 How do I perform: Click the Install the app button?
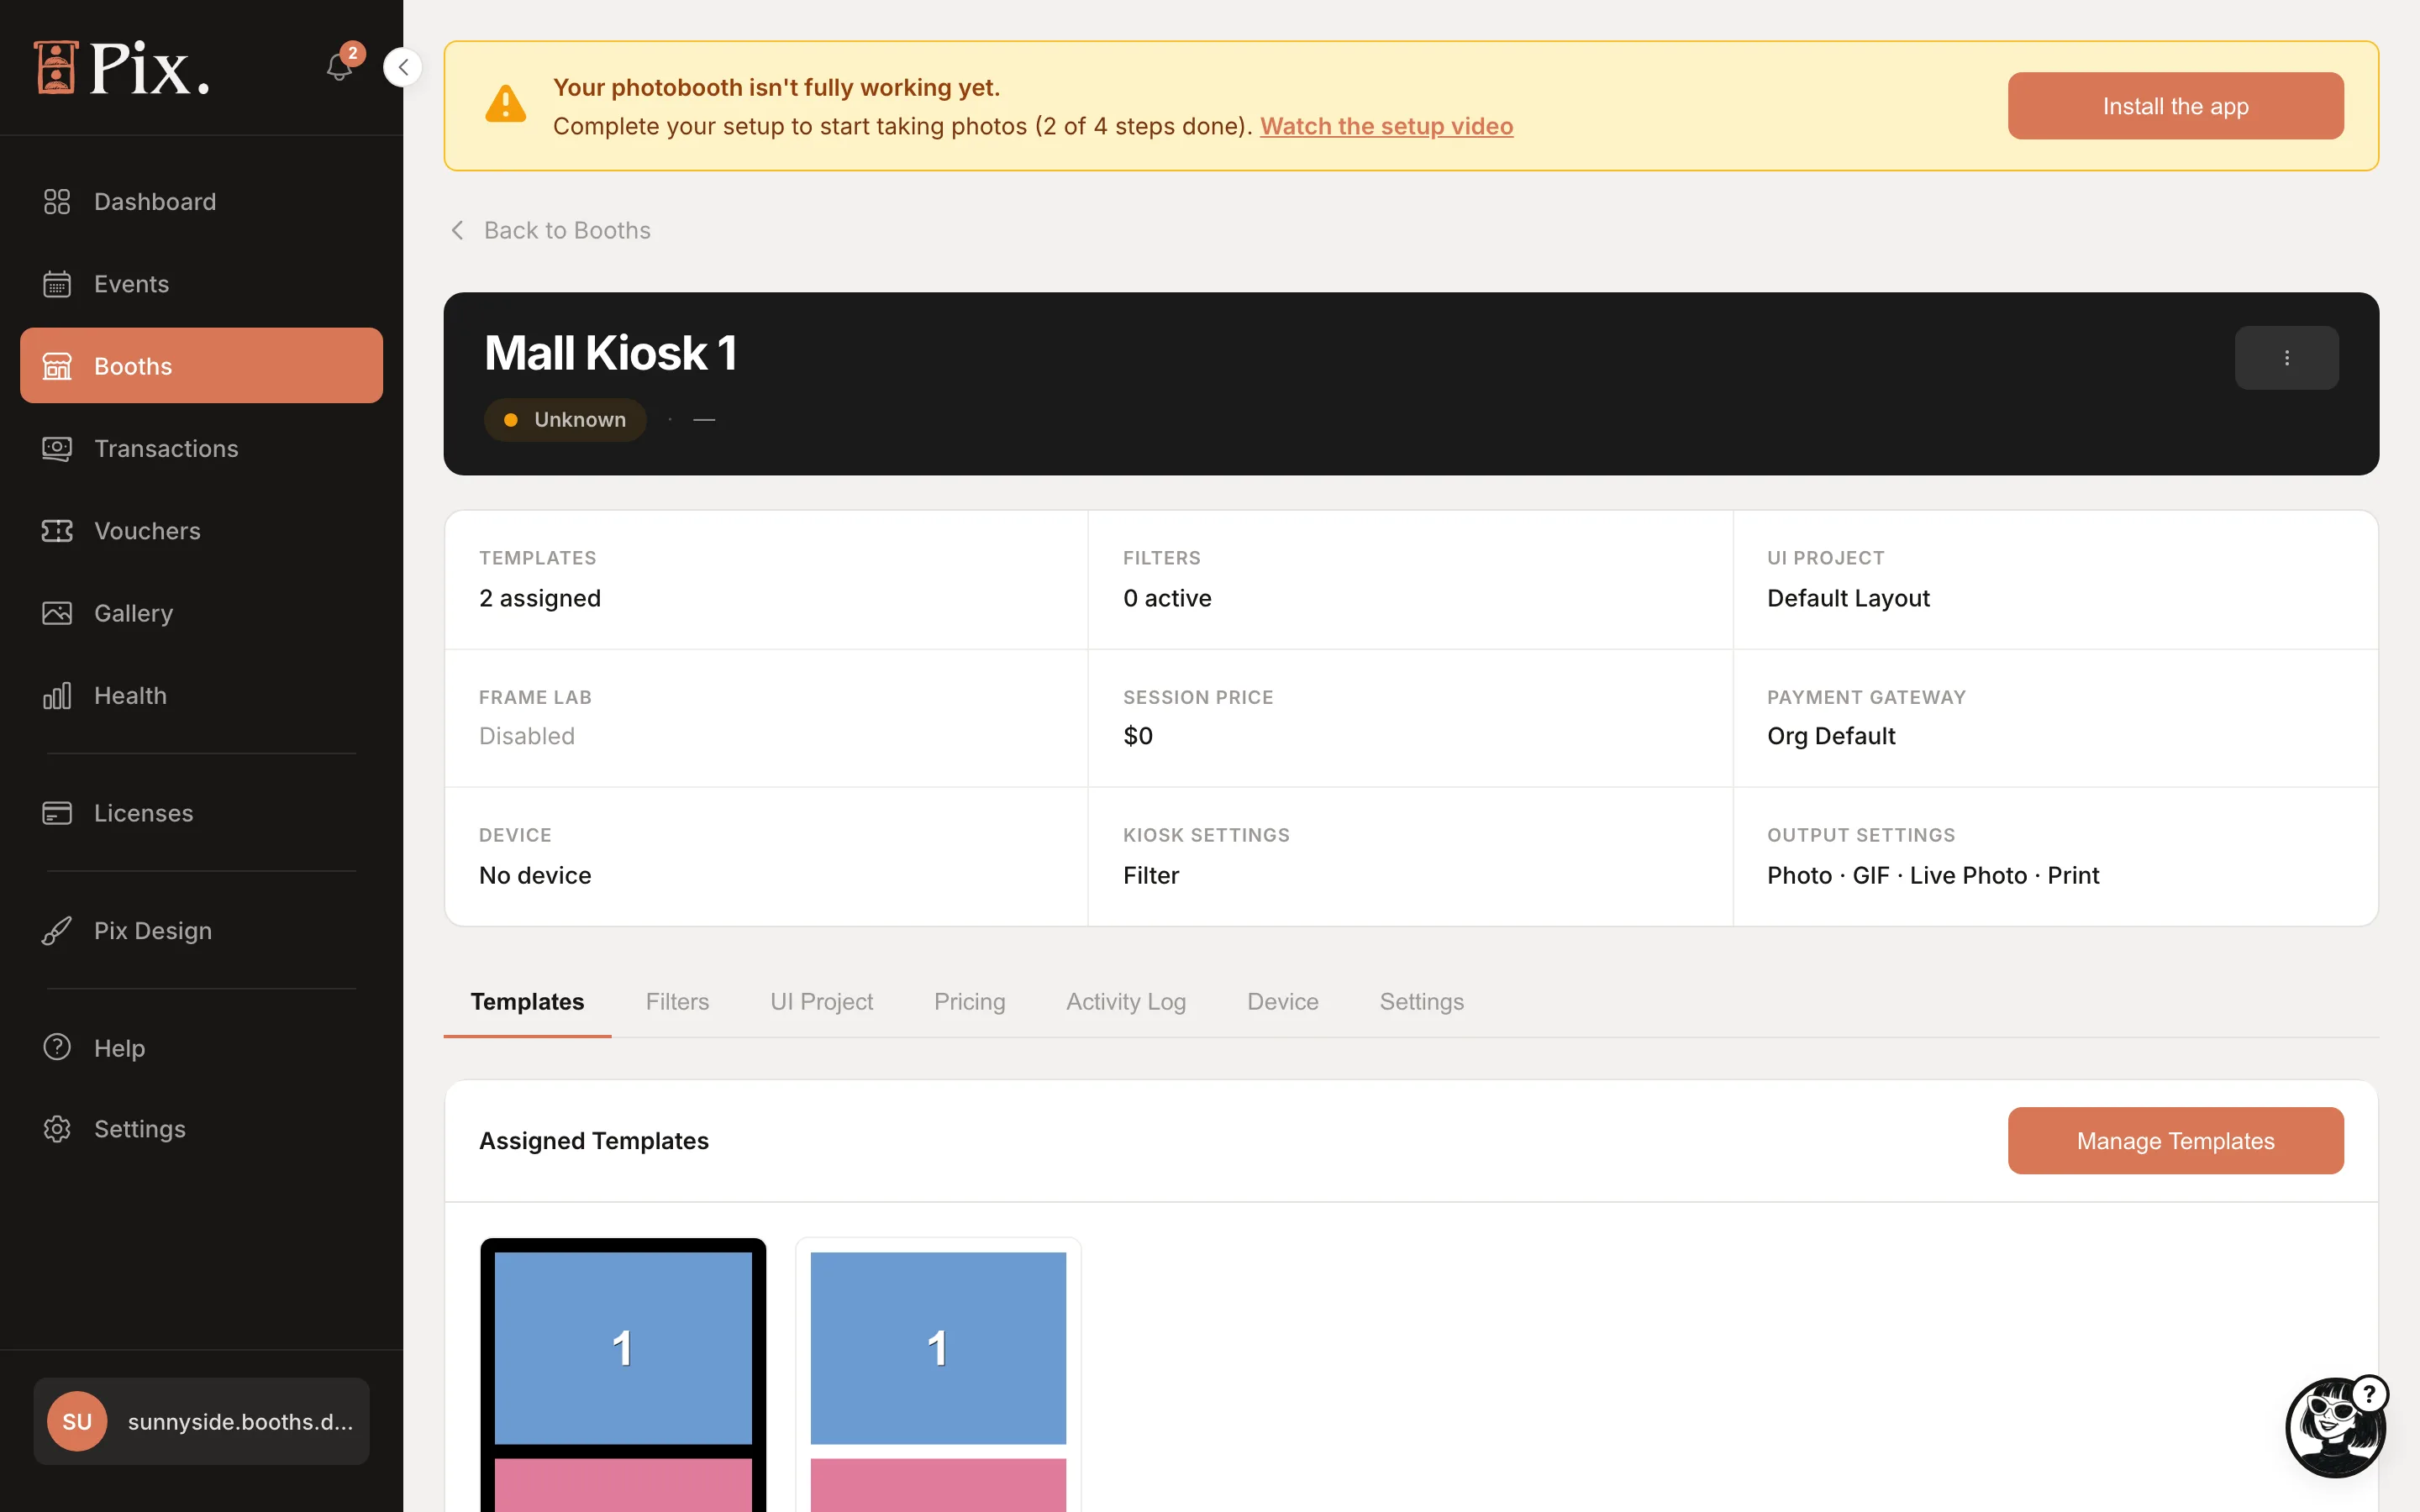click(2175, 106)
